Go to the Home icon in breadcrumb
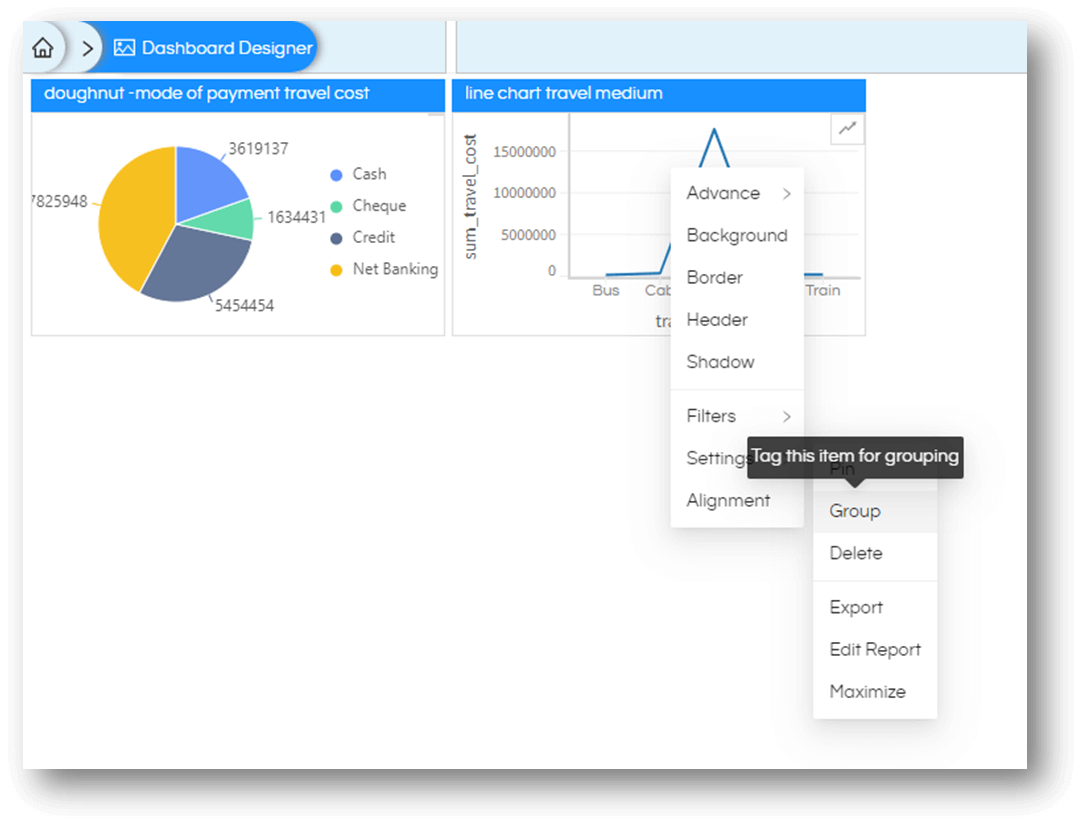This screenshot has width=1081, height=821. (43, 48)
